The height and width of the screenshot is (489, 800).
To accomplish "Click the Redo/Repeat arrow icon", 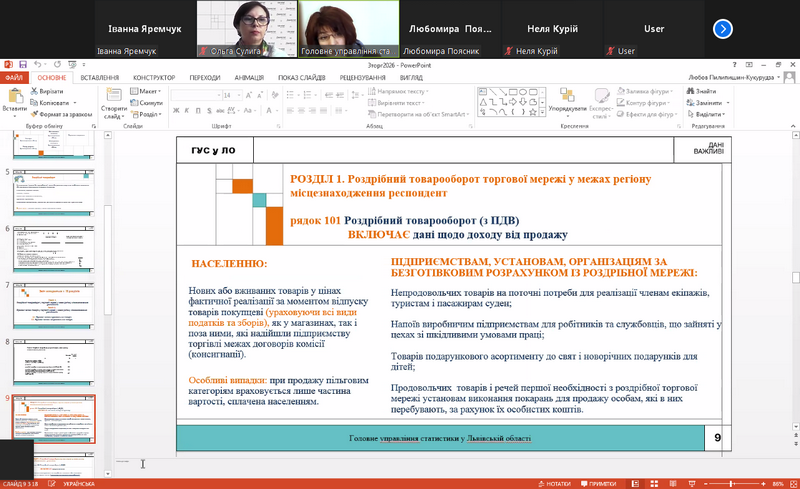I will click(57, 64).
